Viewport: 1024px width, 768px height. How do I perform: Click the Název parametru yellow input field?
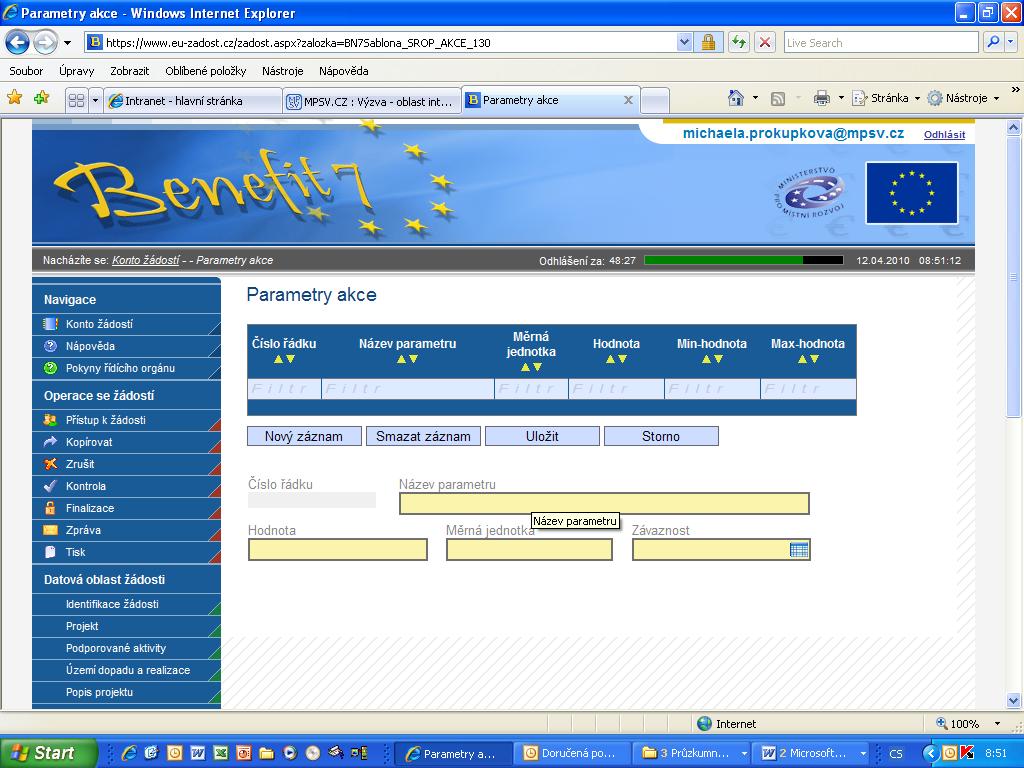[604, 504]
